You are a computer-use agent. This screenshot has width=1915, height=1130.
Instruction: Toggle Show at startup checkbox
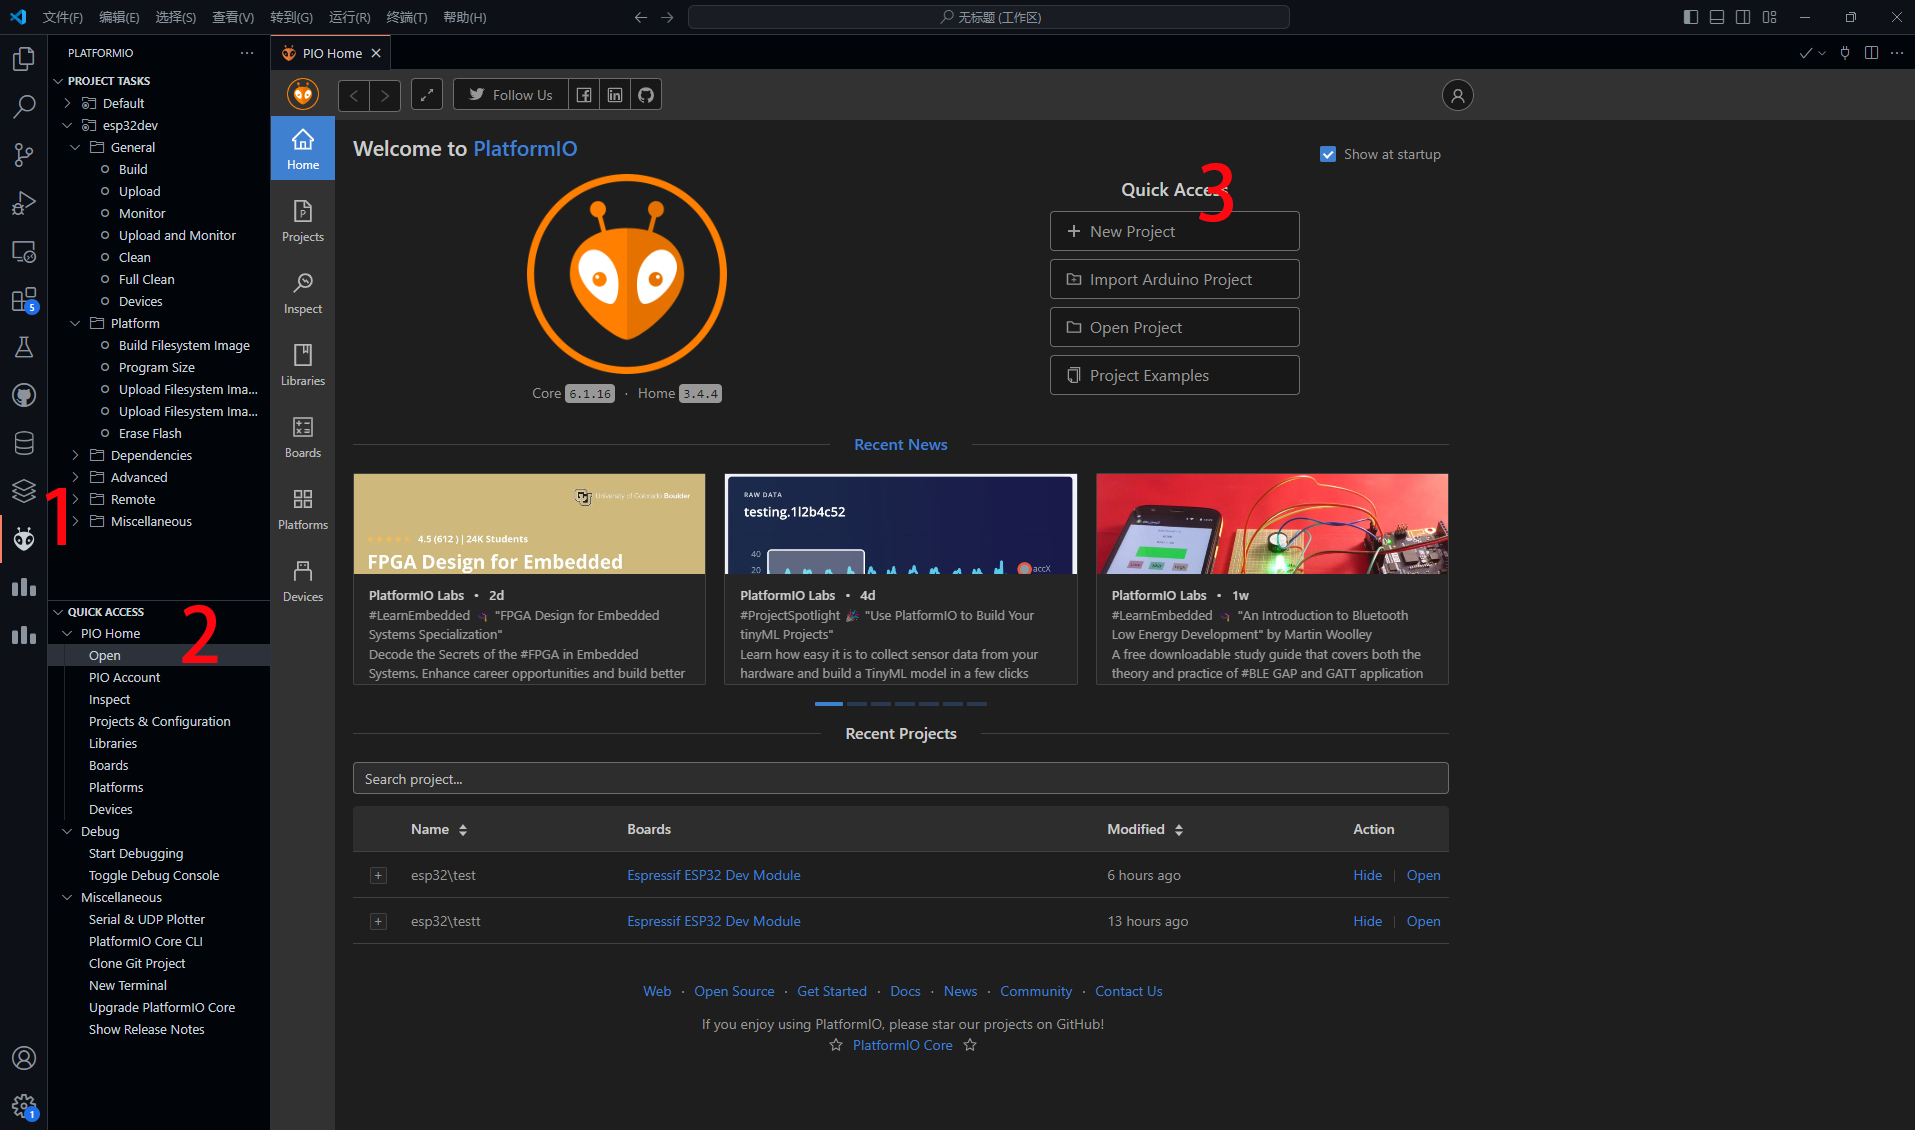click(1328, 154)
